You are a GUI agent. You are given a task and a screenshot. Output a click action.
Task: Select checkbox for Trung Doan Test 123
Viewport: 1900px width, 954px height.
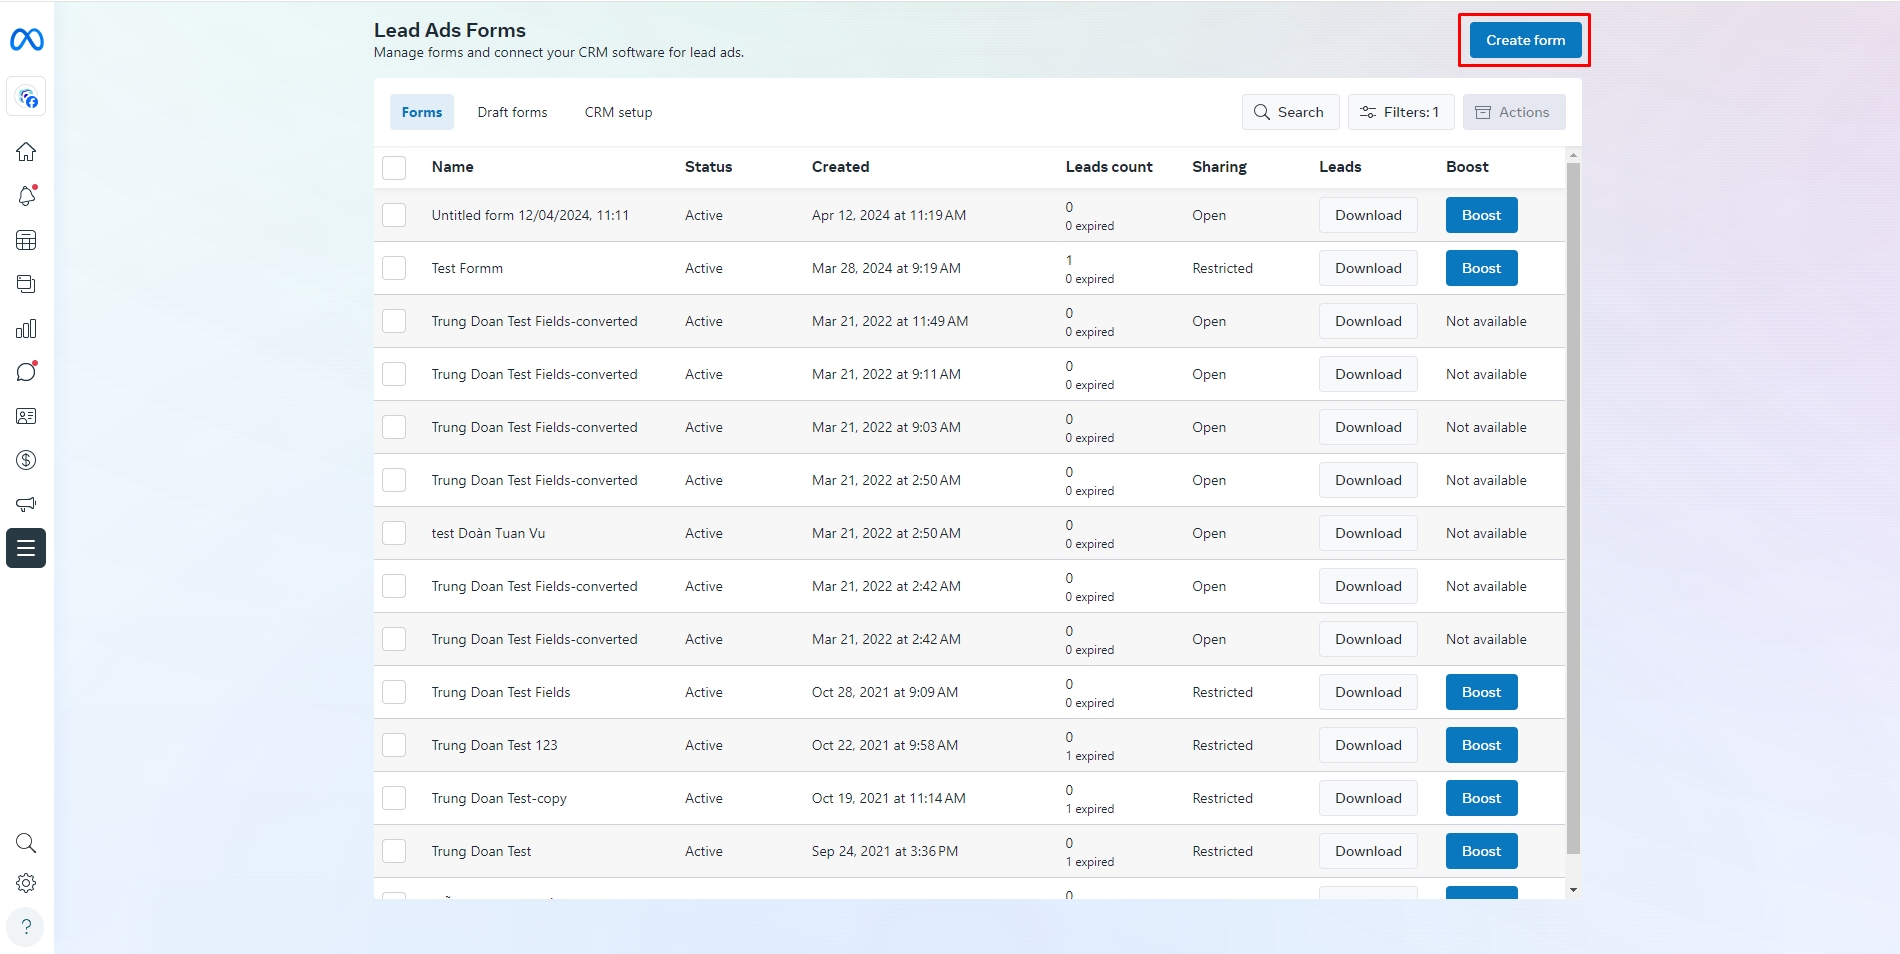coord(394,745)
